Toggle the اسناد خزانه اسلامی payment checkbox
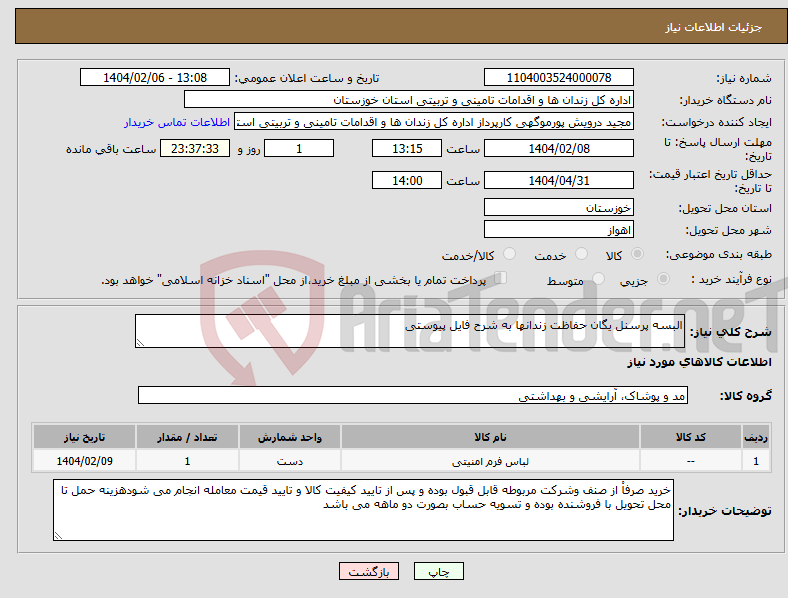The height and width of the screenshot is (598, 788). 501,278
